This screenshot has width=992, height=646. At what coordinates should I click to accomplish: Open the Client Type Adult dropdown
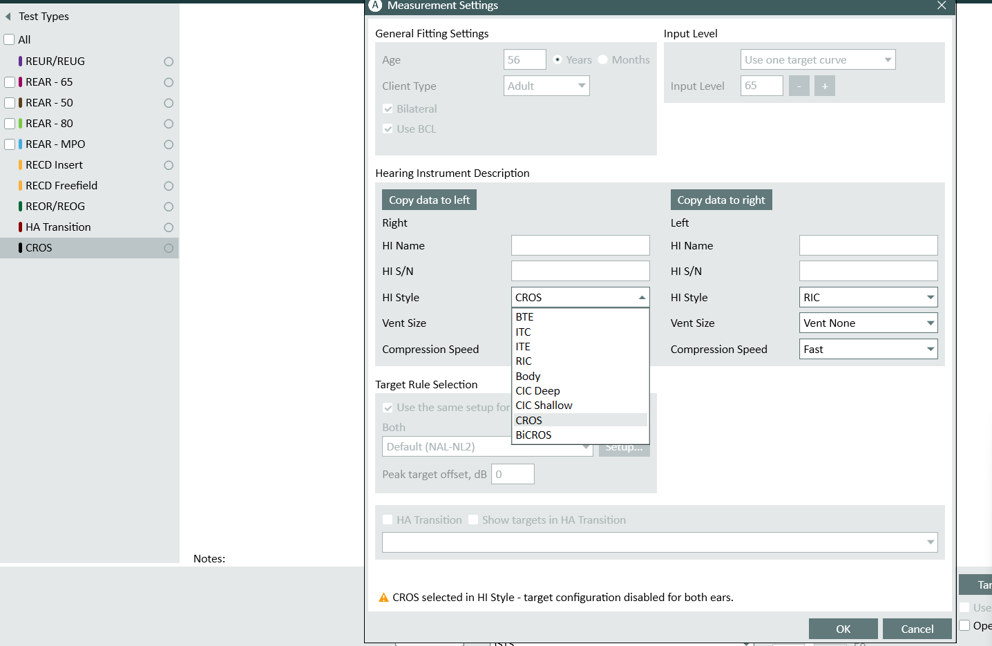(x=547, y=86)
